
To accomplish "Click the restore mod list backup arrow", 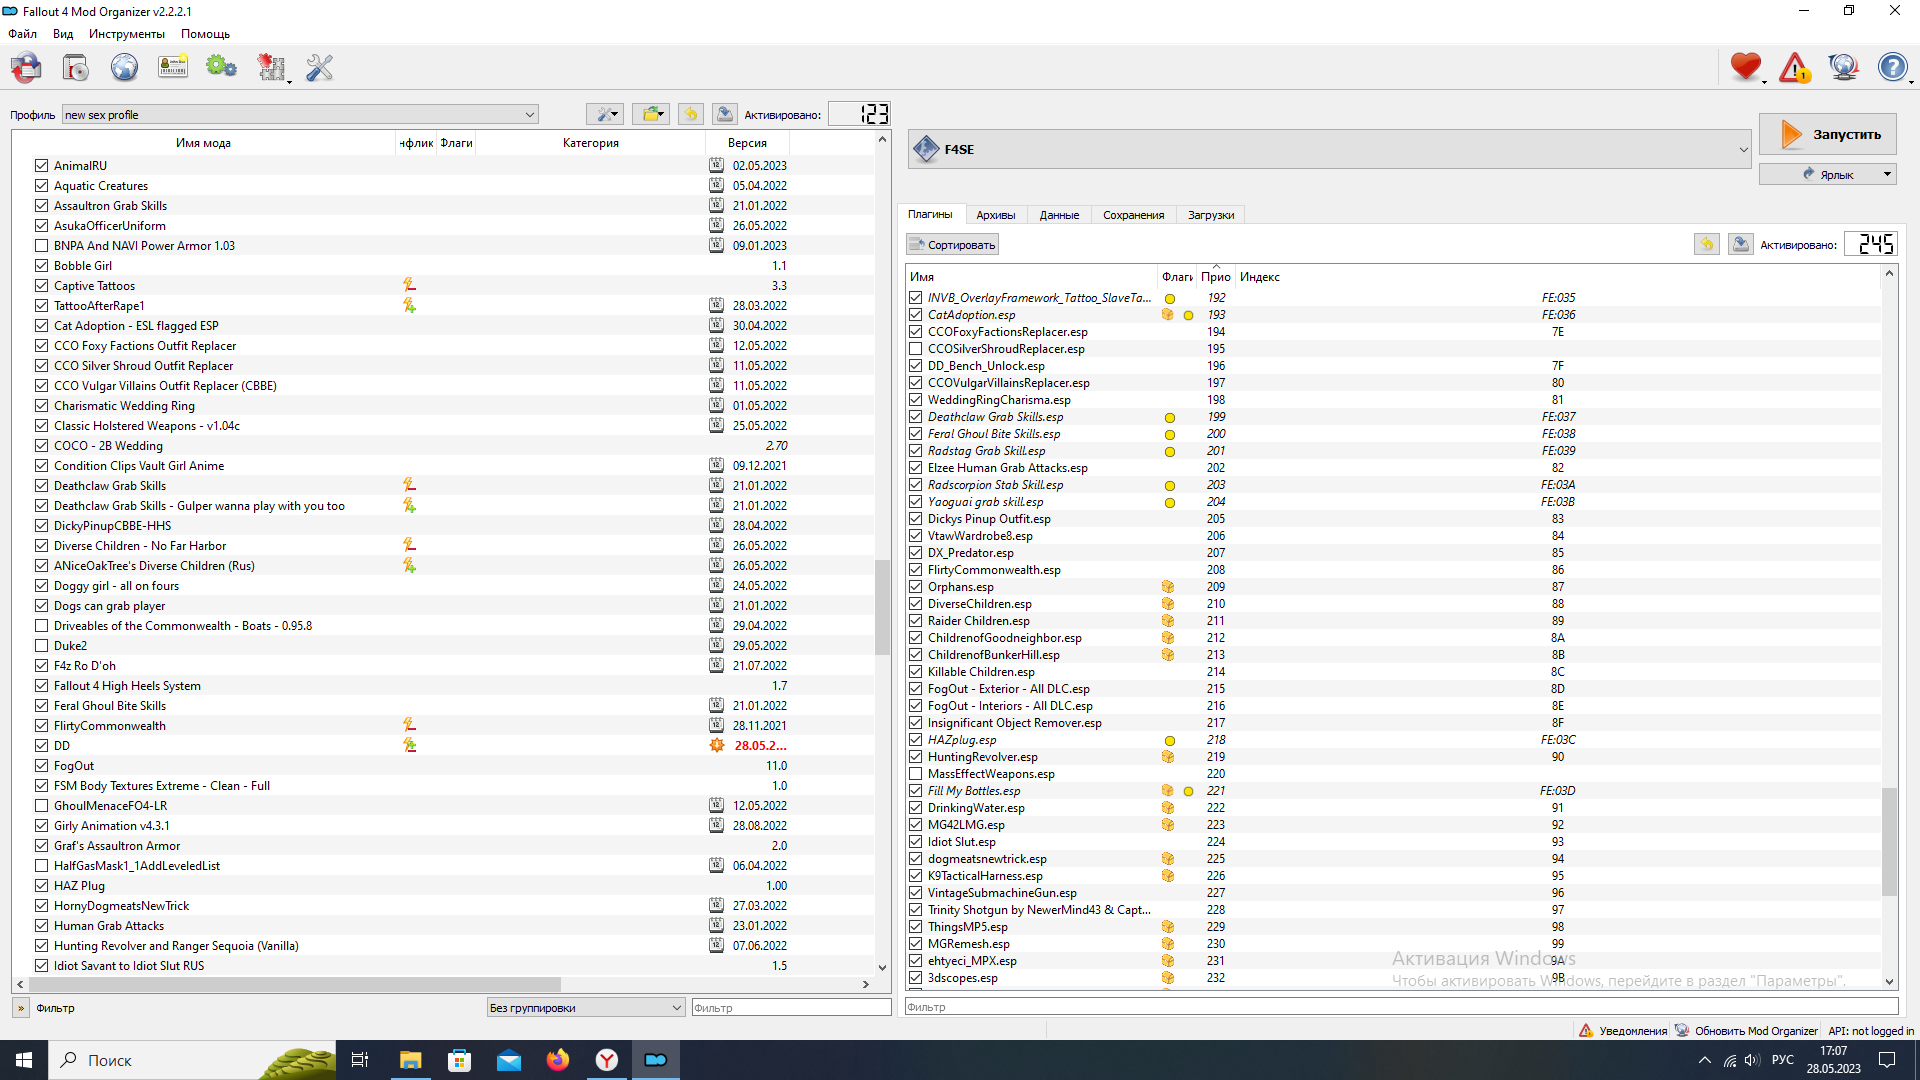I will (x=690, y=114).
